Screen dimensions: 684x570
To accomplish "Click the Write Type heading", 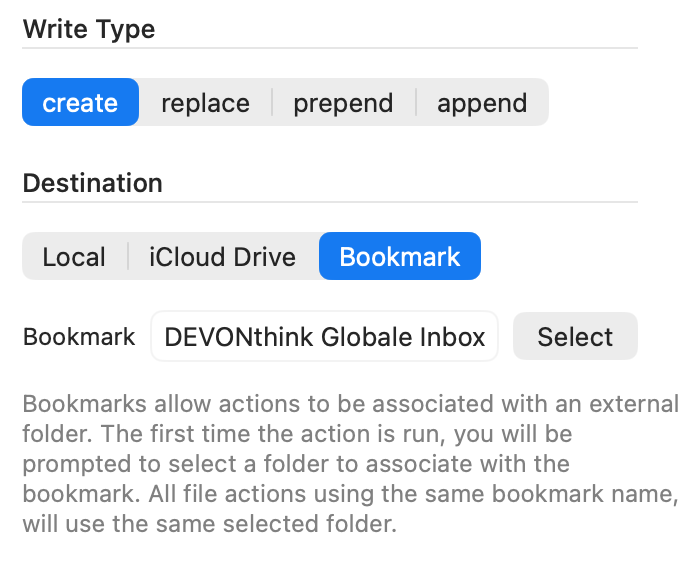I will pos(89,29).
